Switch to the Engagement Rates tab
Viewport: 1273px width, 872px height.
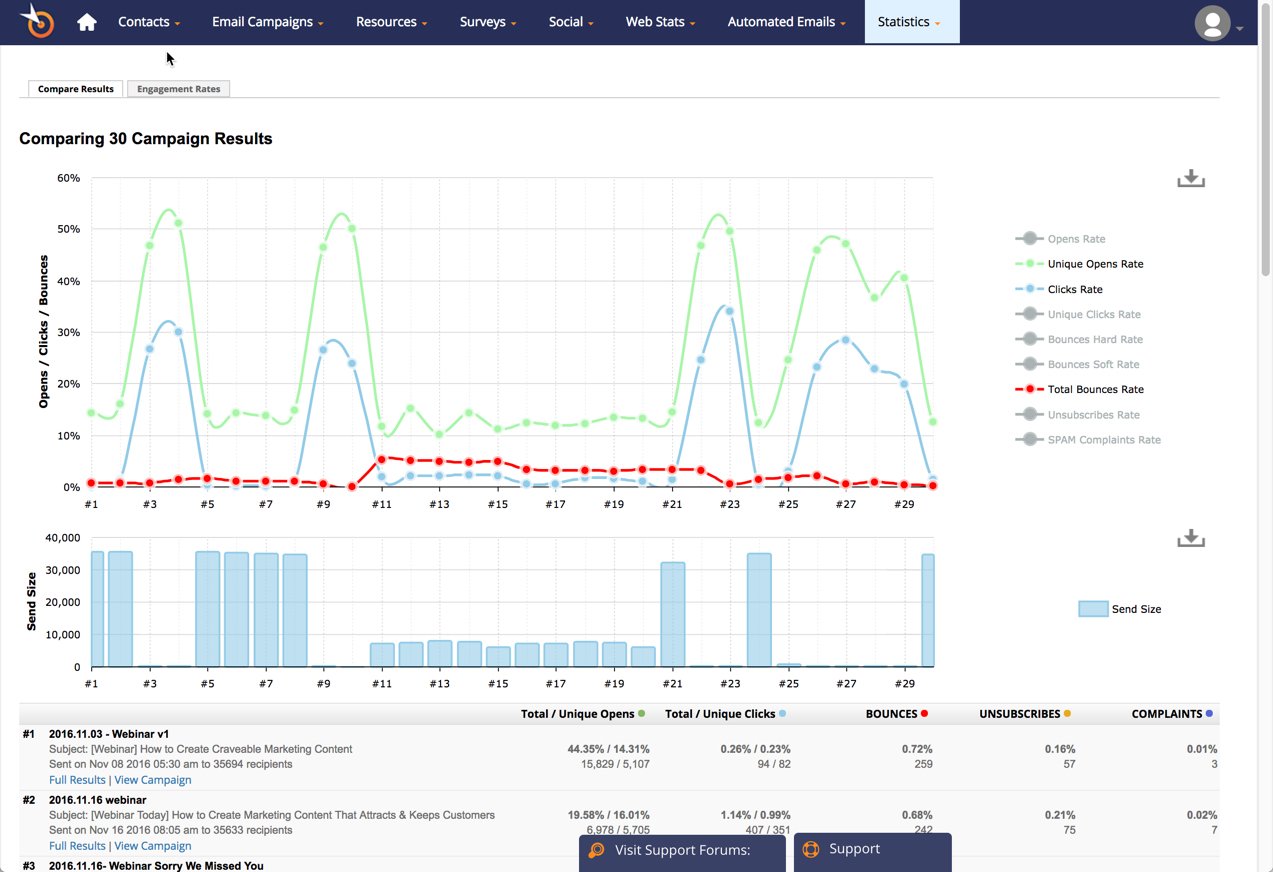[178, 88]
